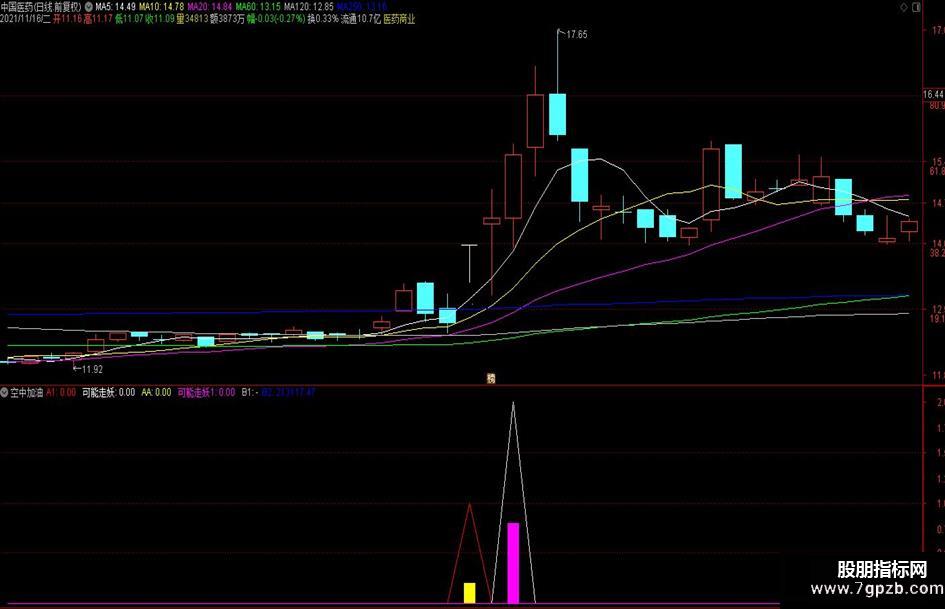
Task: Click the MA10: 14.78 label
Action: coord(162,7)
